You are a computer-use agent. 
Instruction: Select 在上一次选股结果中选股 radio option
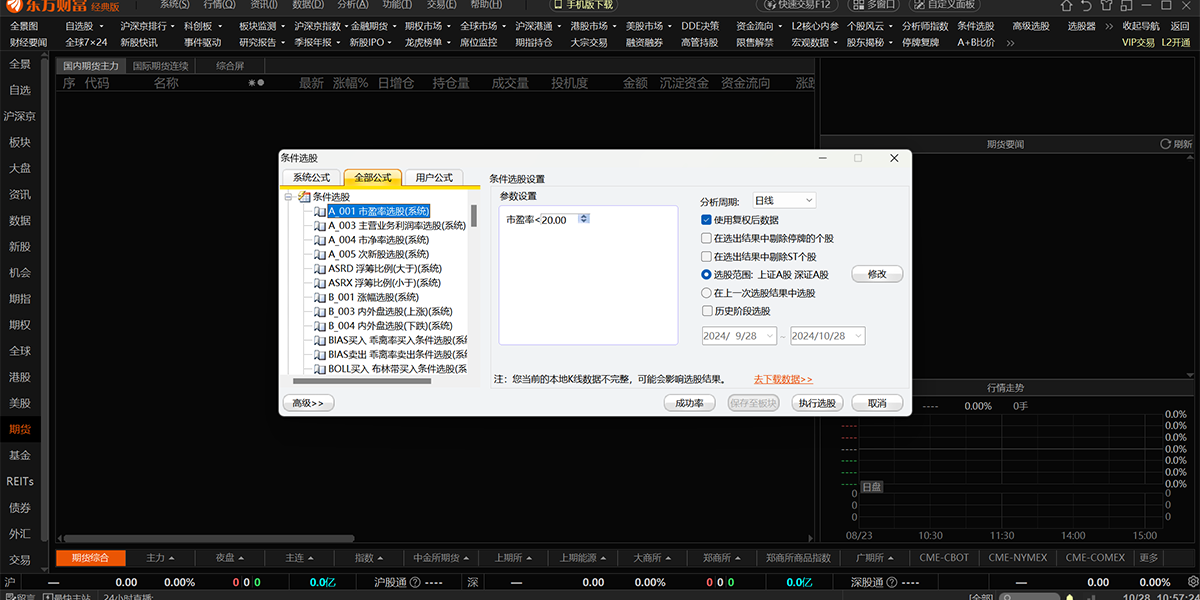click(x=705, y=293)
